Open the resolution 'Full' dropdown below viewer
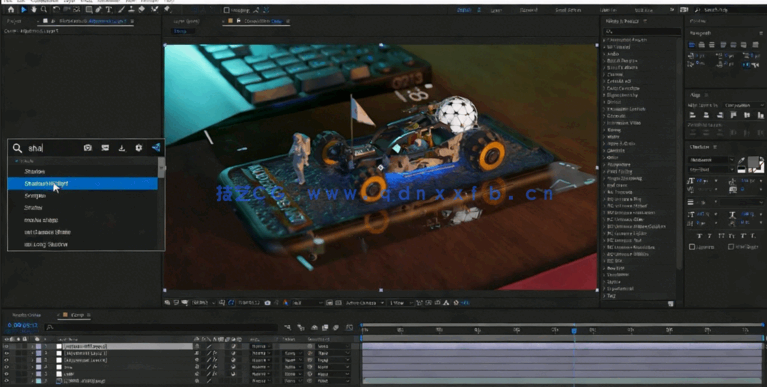 (307, 303)
